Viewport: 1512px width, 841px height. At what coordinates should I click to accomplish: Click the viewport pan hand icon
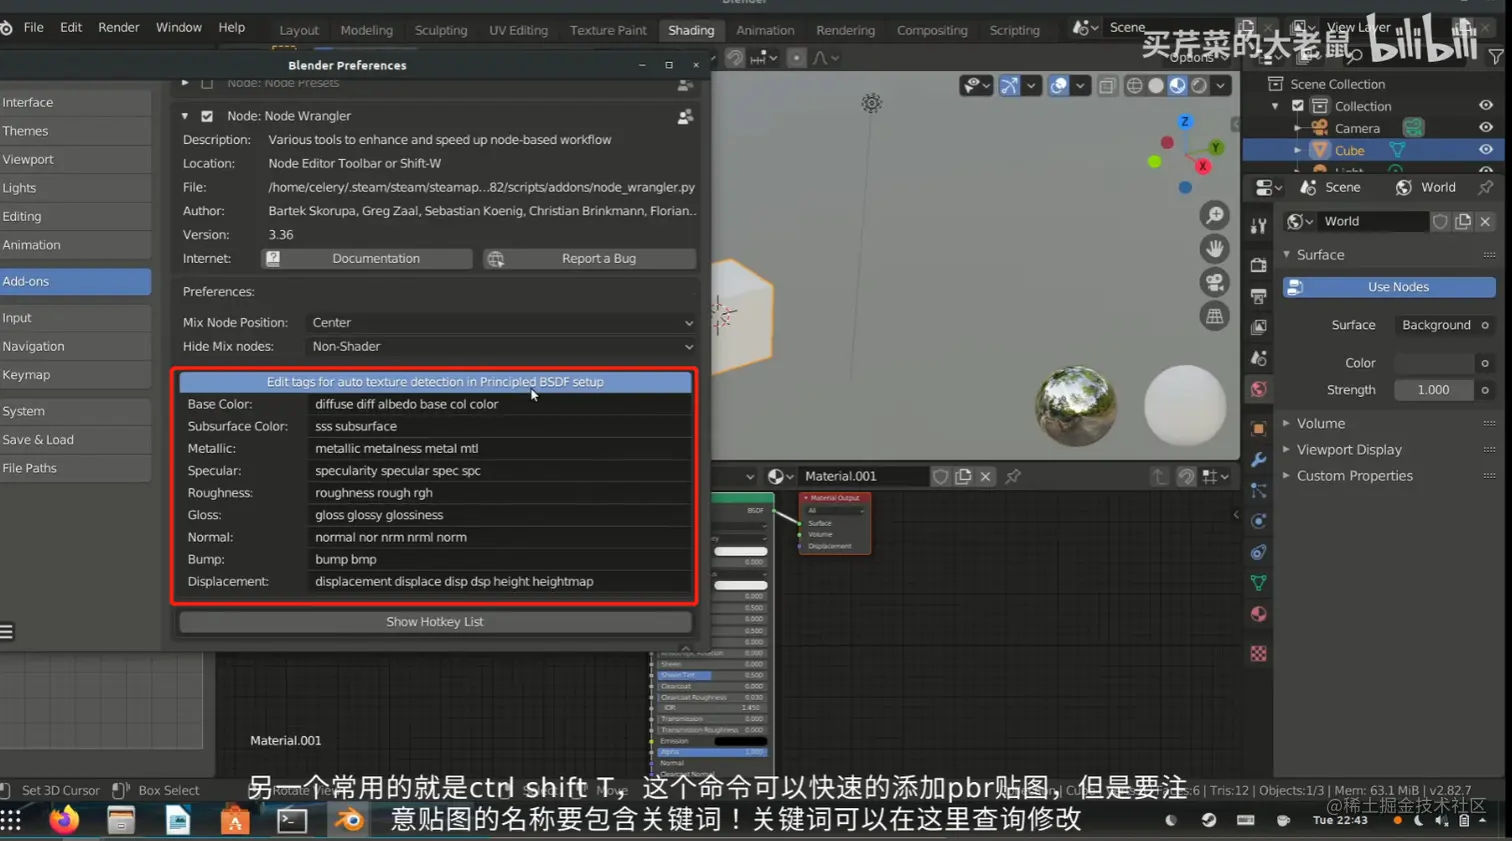1214,248
